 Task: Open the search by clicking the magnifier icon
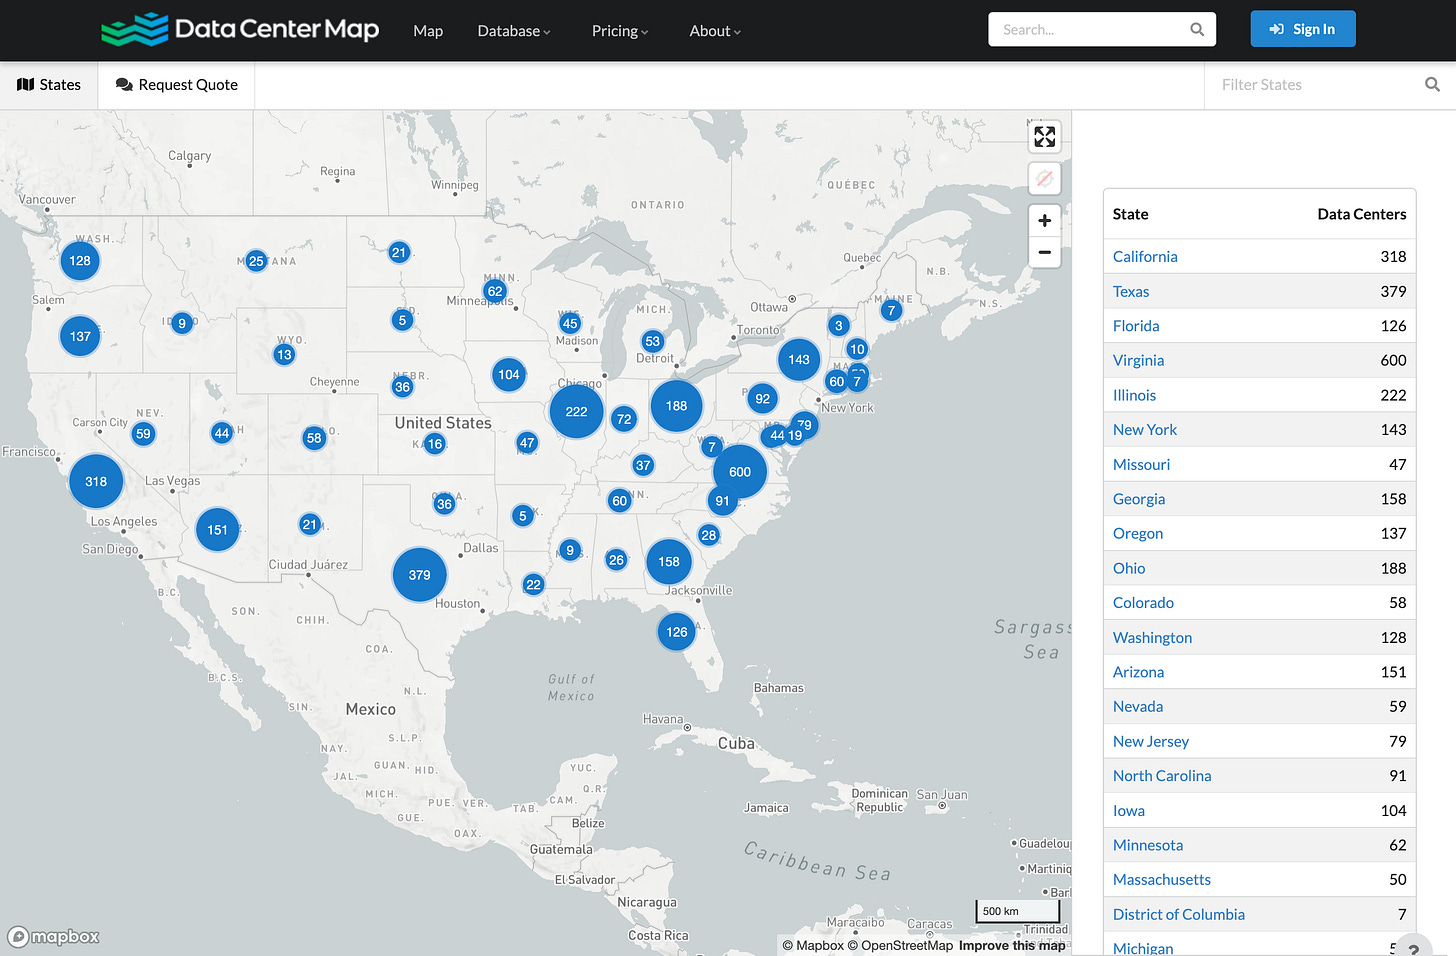click(x=1196, y=29)
